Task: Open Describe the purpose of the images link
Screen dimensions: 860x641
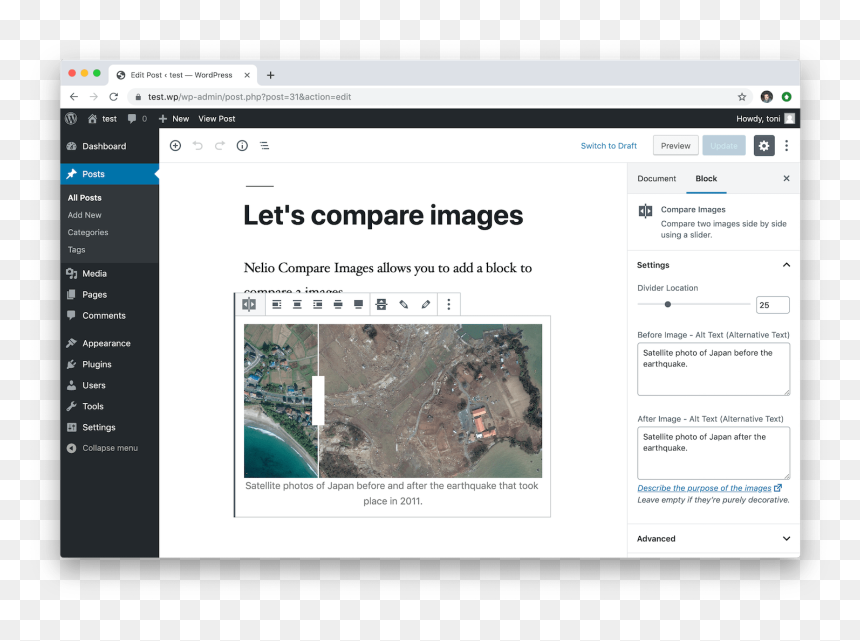Action: (709, 488)
